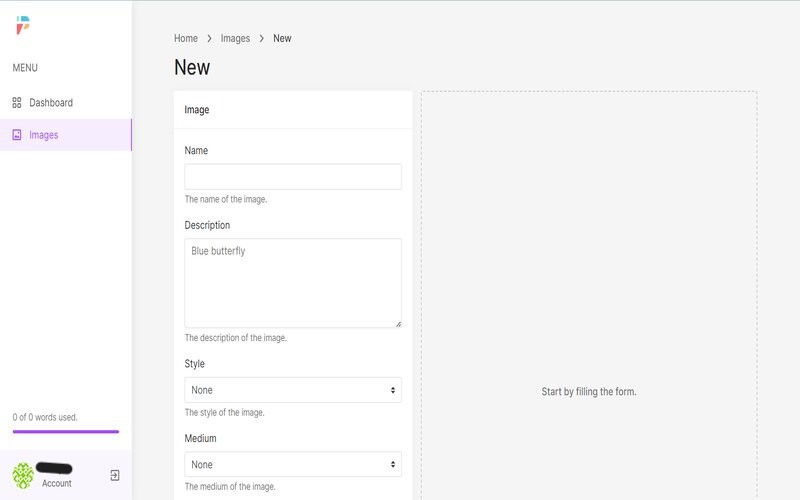Go to Home via the breadcrumb
This screenshot has height=500, width=800.
click(186, 38)
